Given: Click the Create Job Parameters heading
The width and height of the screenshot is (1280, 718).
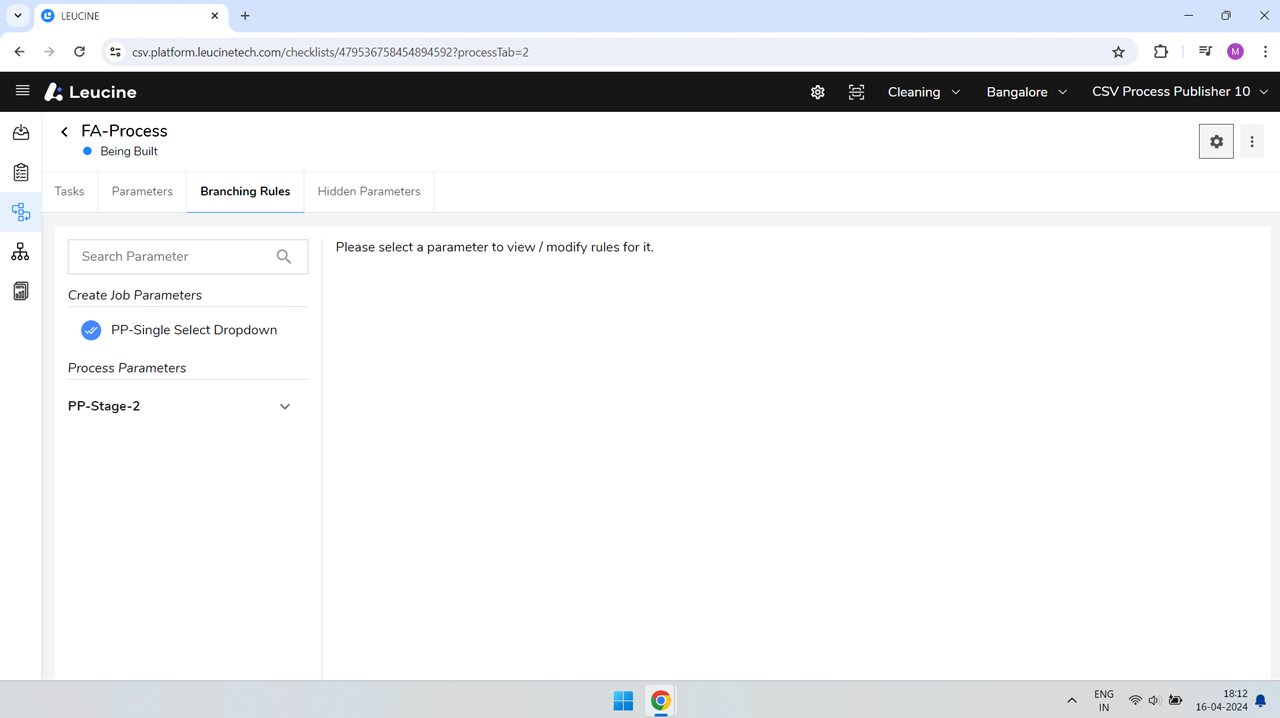Looking at the screenshot, I should (135, 295).
